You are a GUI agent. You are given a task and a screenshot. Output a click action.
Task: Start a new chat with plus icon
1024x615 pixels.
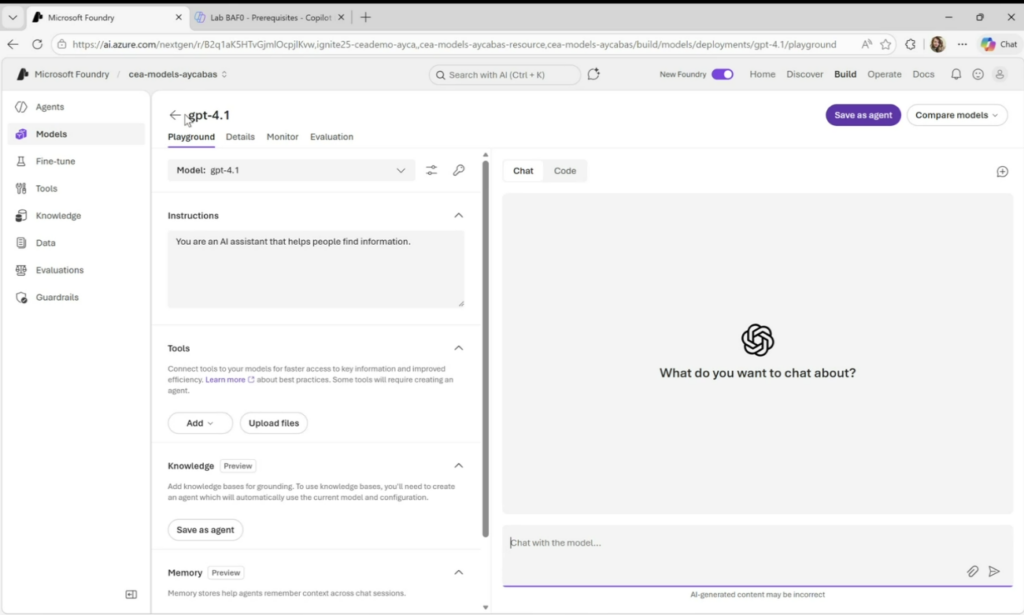tap(1002, 172)
